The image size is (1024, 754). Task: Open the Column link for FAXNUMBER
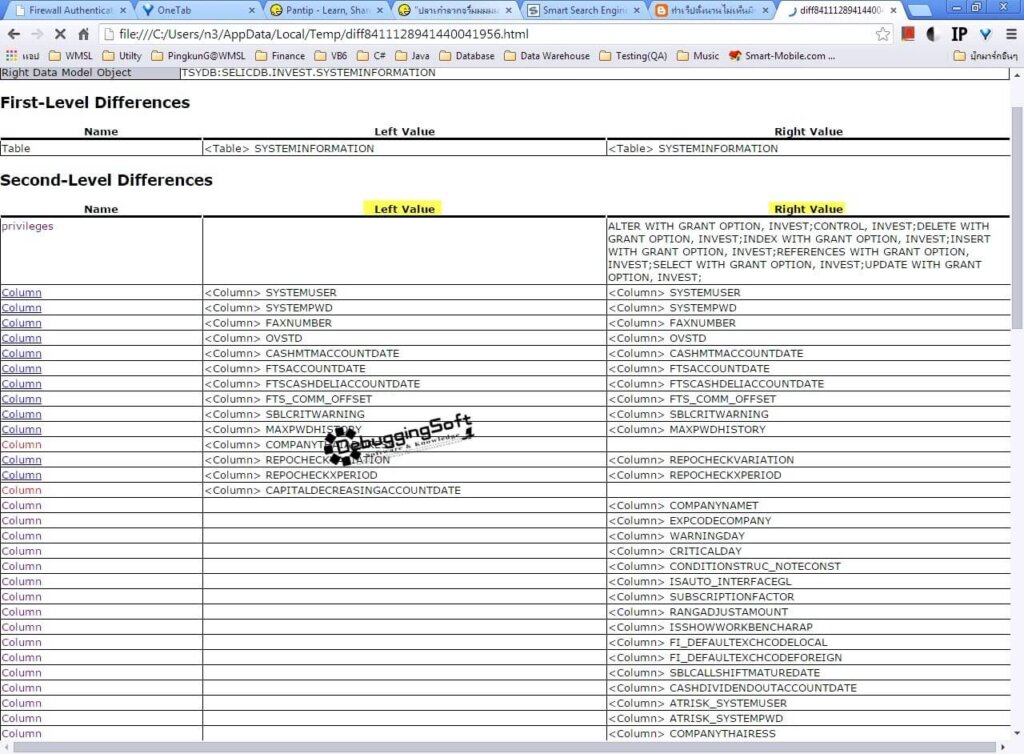(22, 323)
